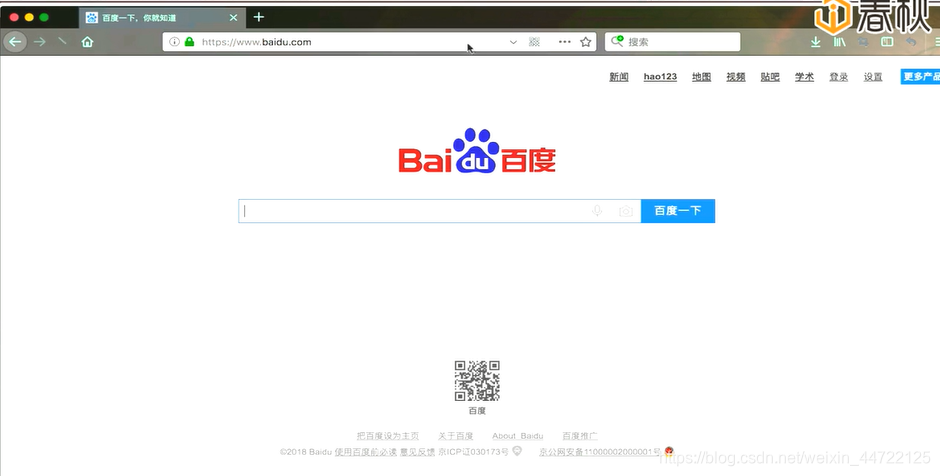
Task: Open the 地图 link
Action: pos(701,77)
